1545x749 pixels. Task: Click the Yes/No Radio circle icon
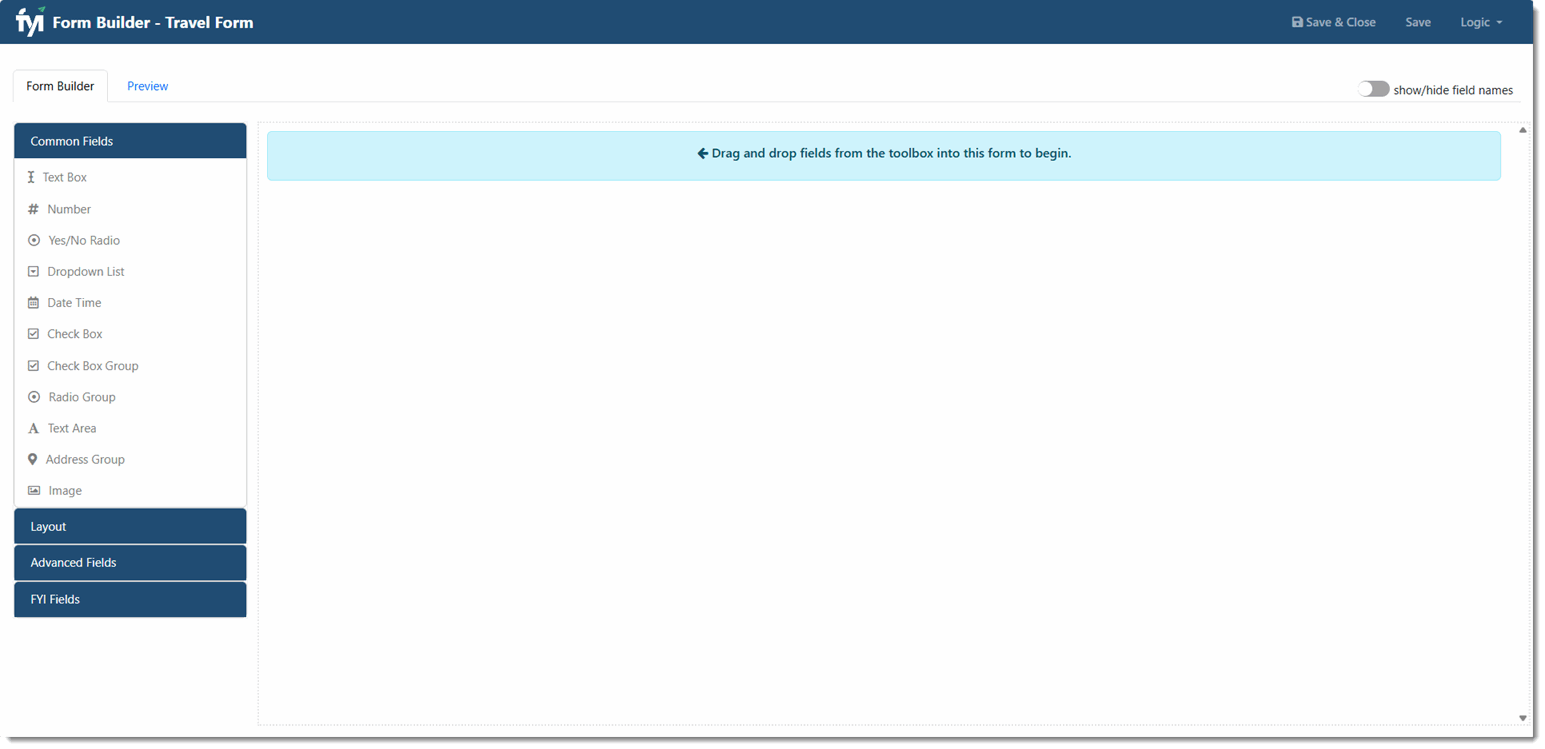tap(34, 241)
